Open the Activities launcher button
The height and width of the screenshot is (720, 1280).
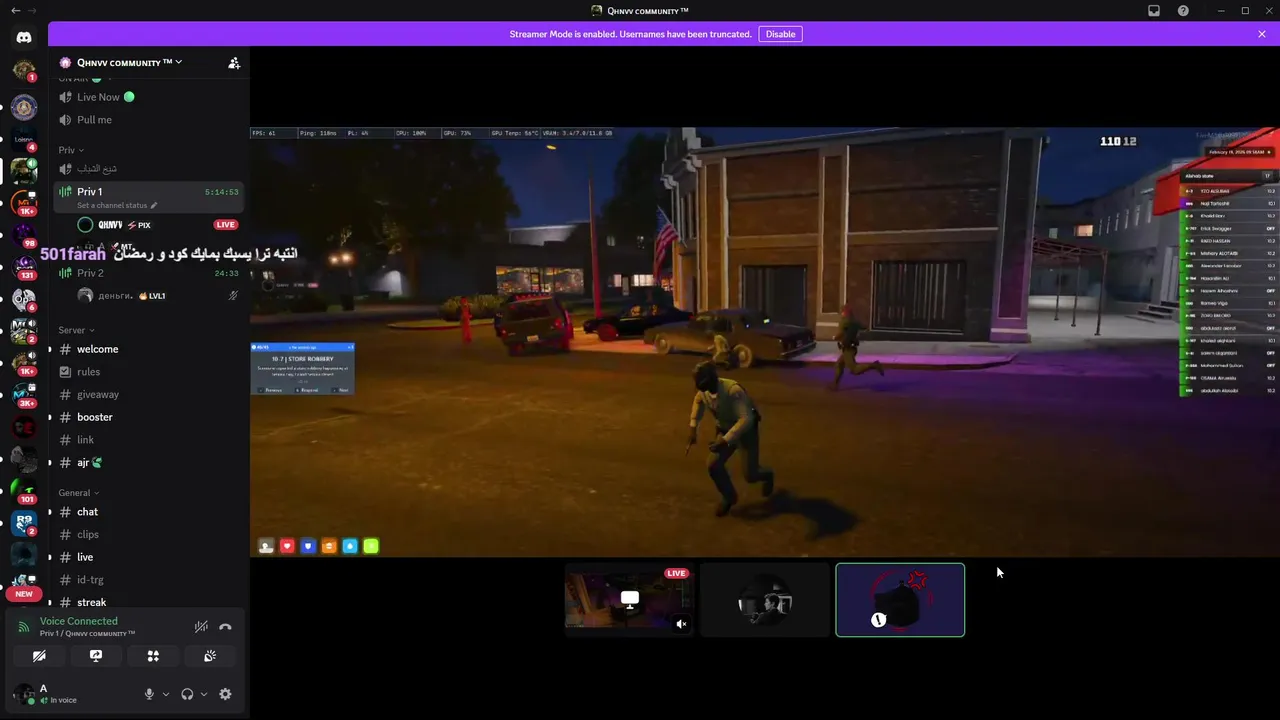click(153, 656)
